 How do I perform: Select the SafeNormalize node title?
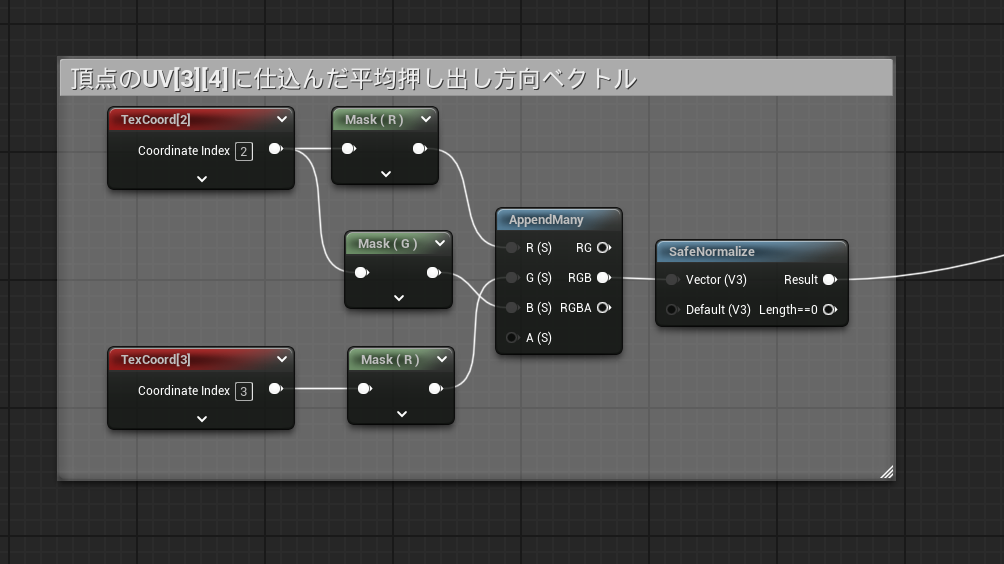tap(712, 252)
